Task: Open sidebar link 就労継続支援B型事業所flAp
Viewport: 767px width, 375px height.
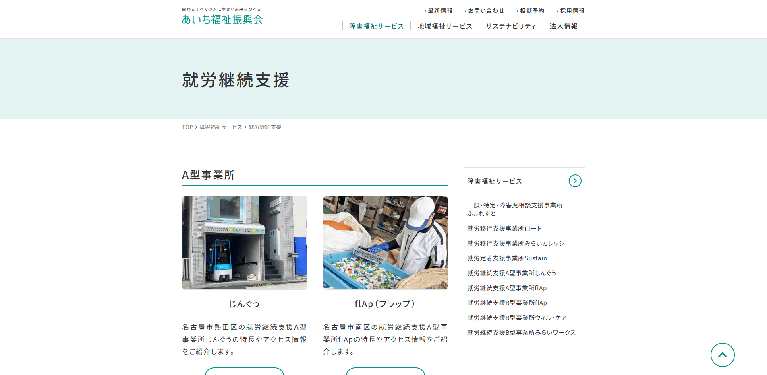Action: [x=507, y=303]
